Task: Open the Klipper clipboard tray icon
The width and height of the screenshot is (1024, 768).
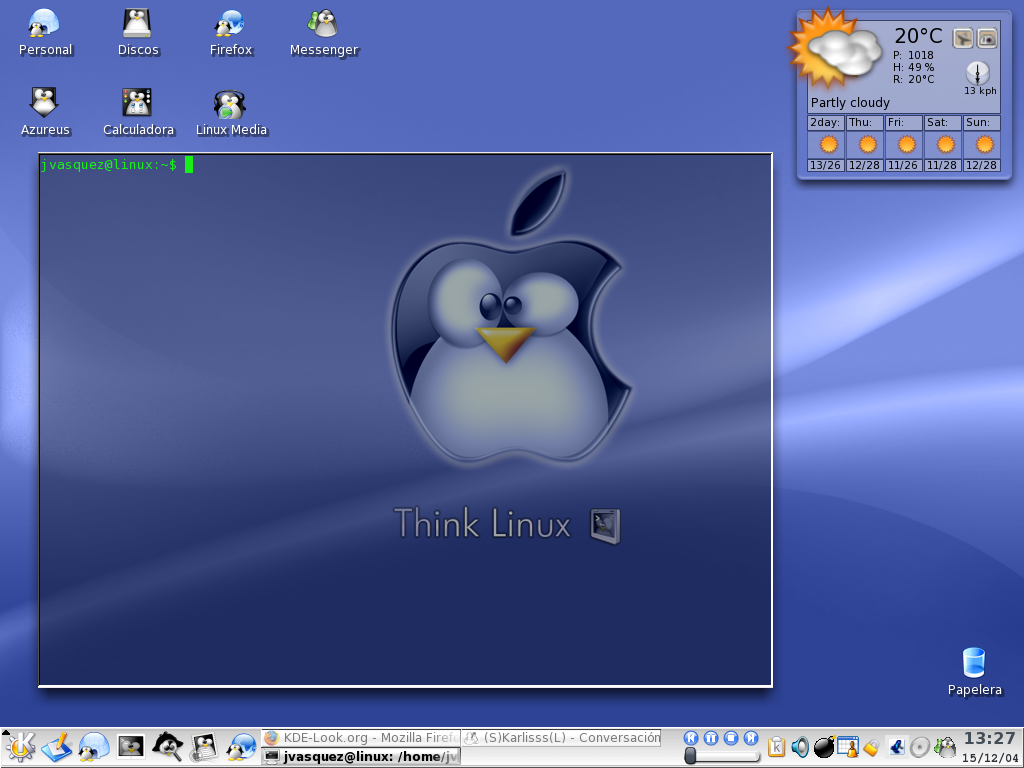Action: (x=776, y=746)
